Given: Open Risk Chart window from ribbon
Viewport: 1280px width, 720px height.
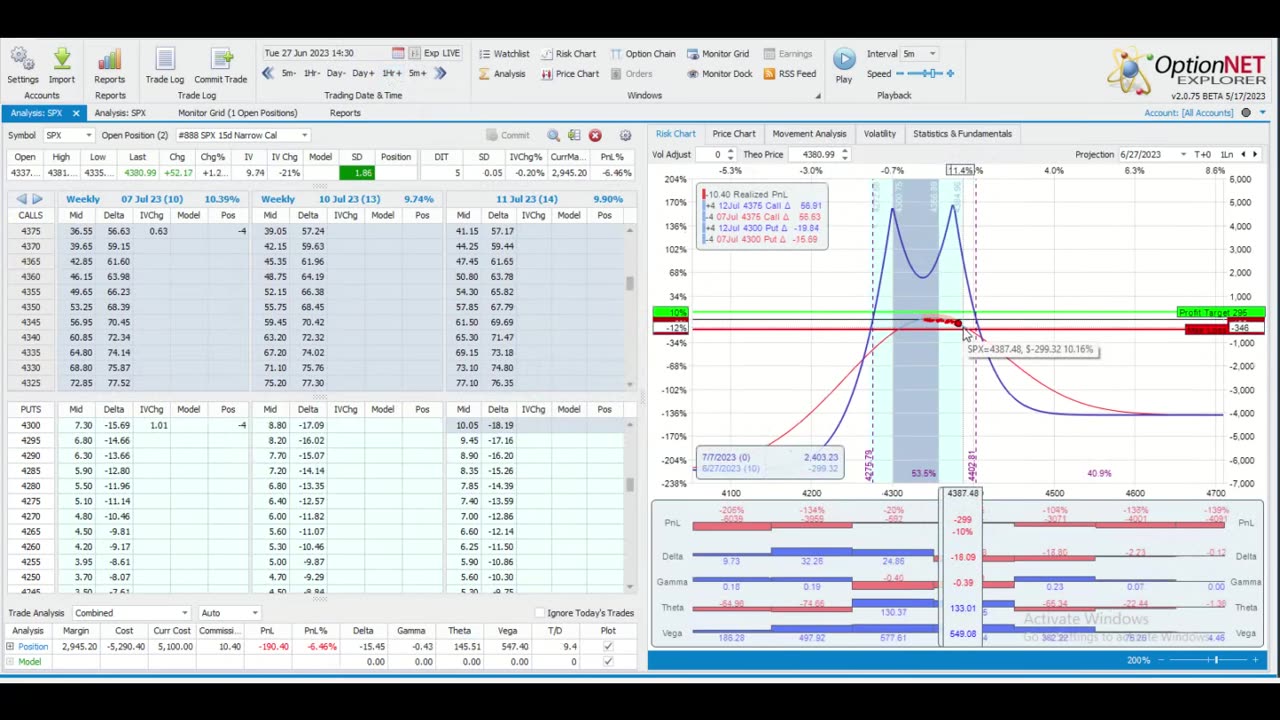Looking at the screenshot, I should (568, 54).
